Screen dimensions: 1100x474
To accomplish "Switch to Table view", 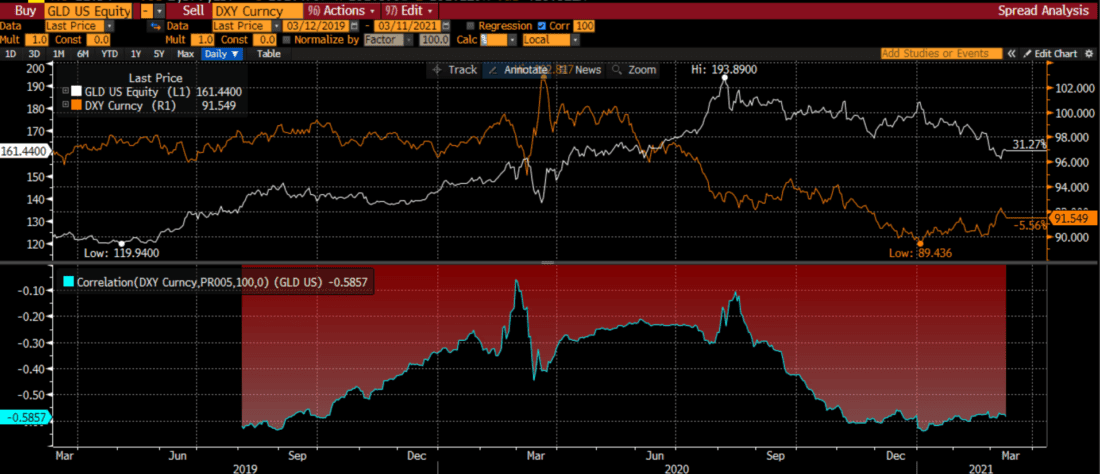I will click(268, 53).
